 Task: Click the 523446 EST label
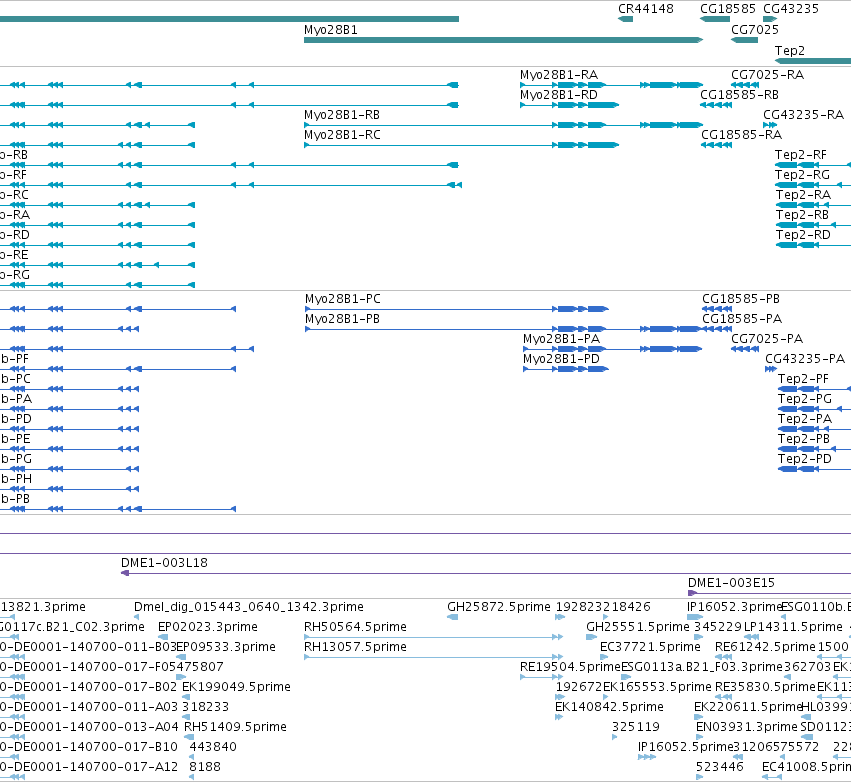(720, 767)
